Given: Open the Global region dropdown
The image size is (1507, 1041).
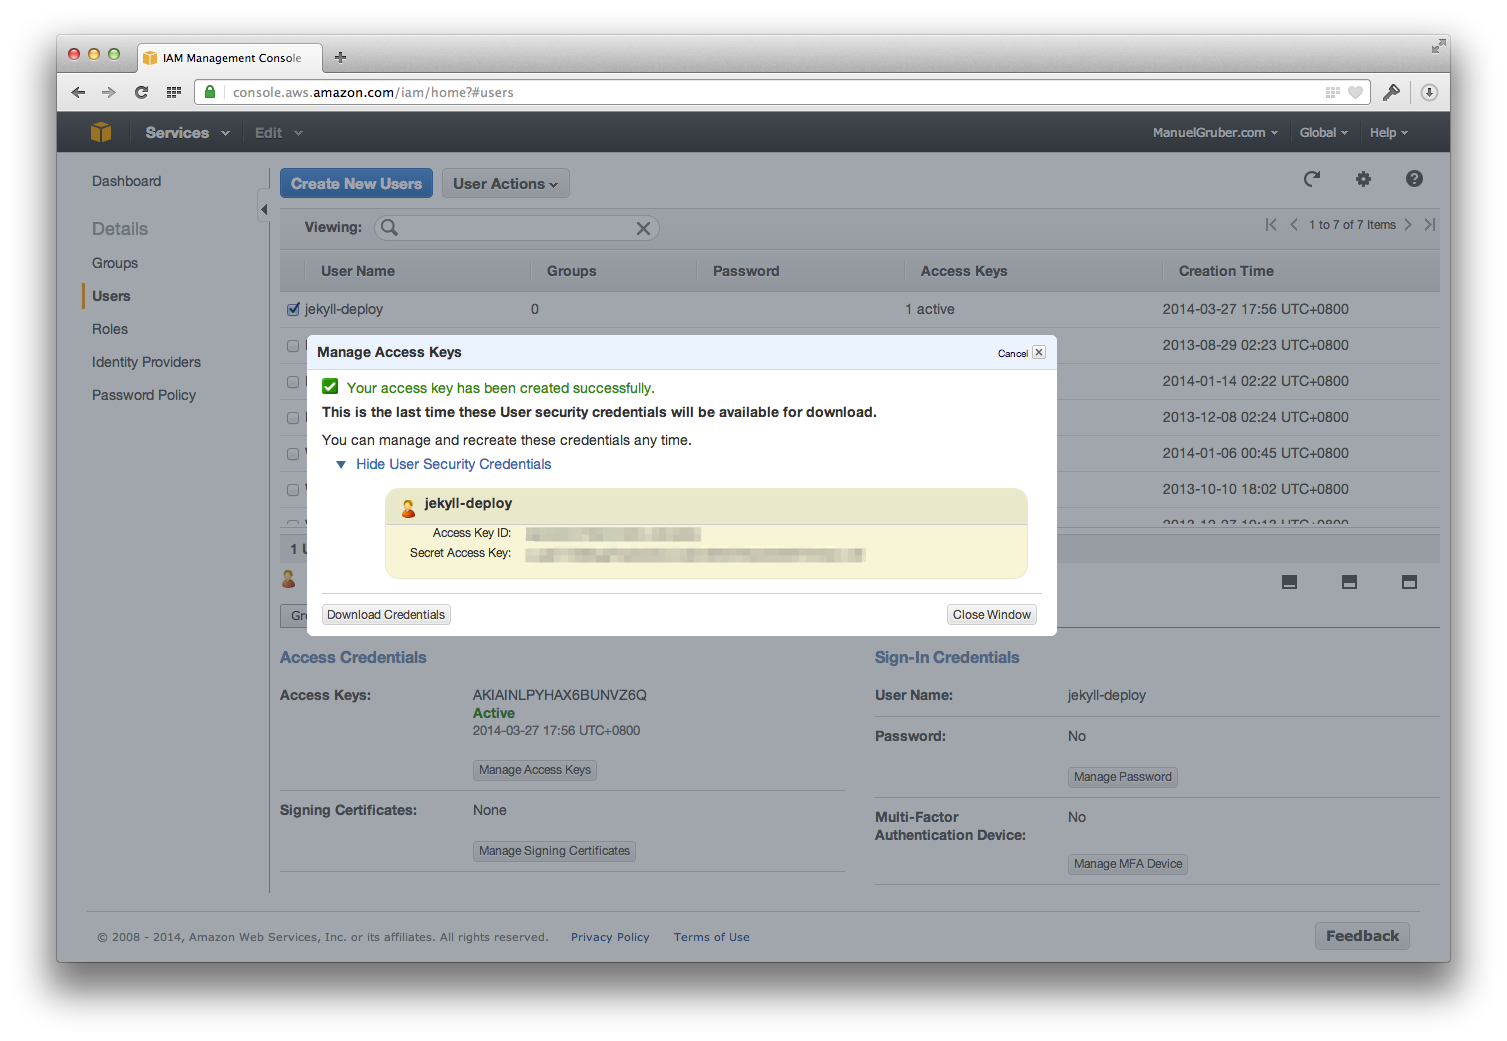Looking at the screenshot, I should [x=1324, y=132].
